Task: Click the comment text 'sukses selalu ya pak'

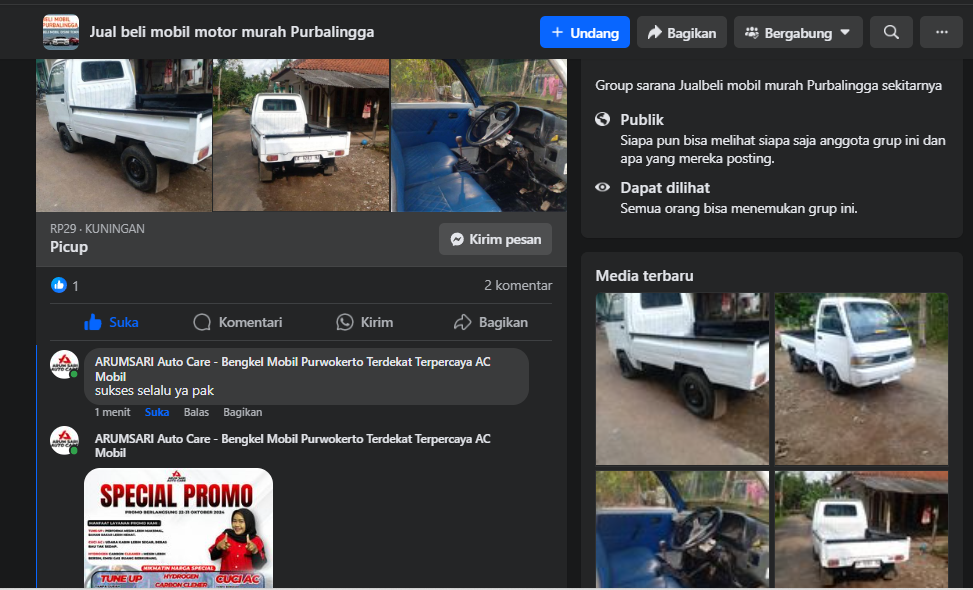Action: coord(155,391)
